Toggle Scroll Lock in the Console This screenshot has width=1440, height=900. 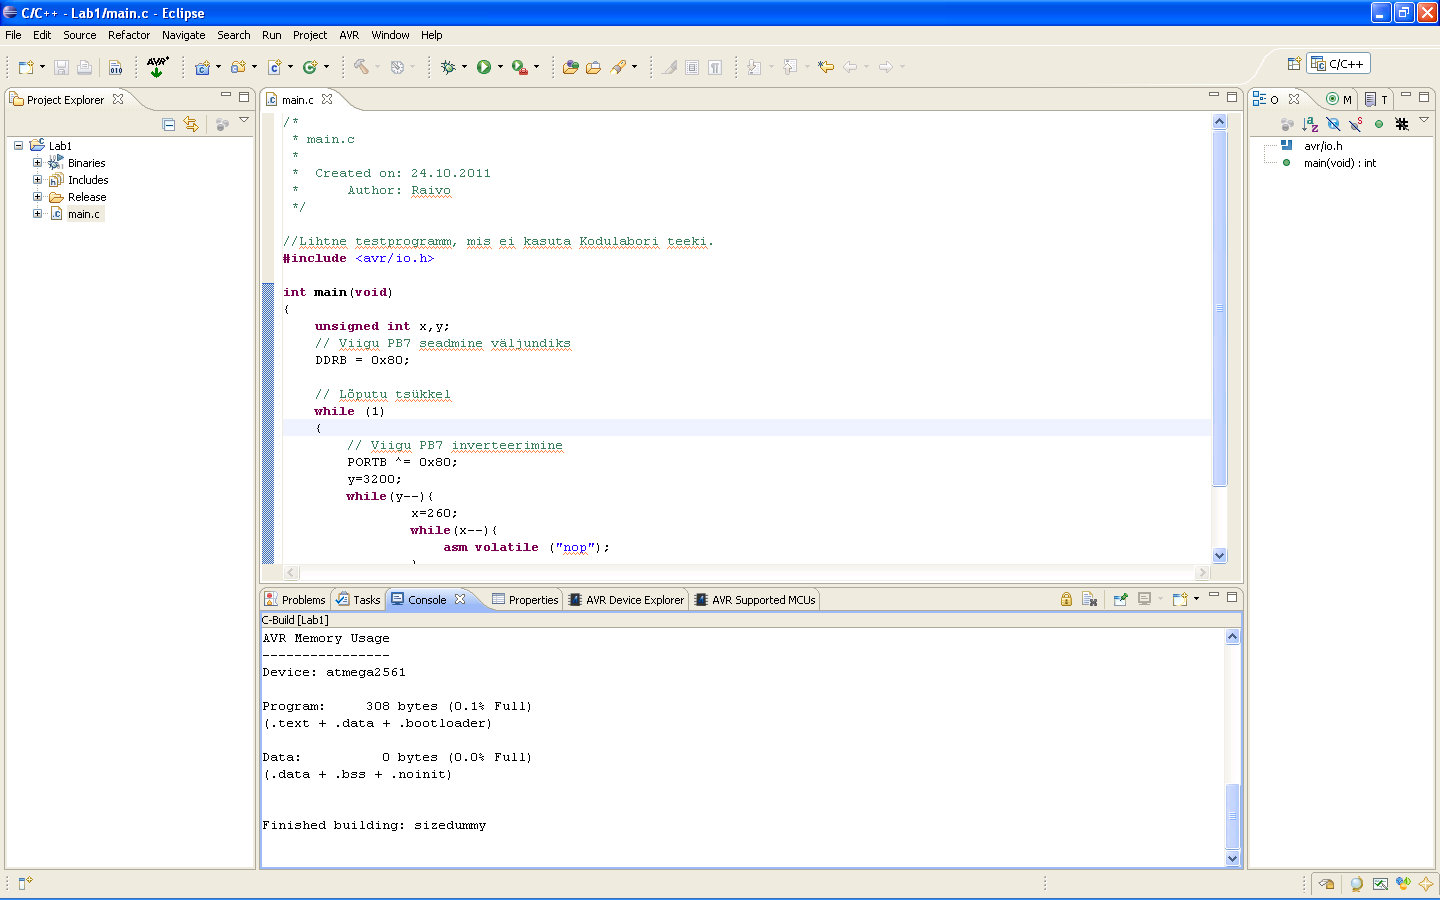(x=1066, y=599)
